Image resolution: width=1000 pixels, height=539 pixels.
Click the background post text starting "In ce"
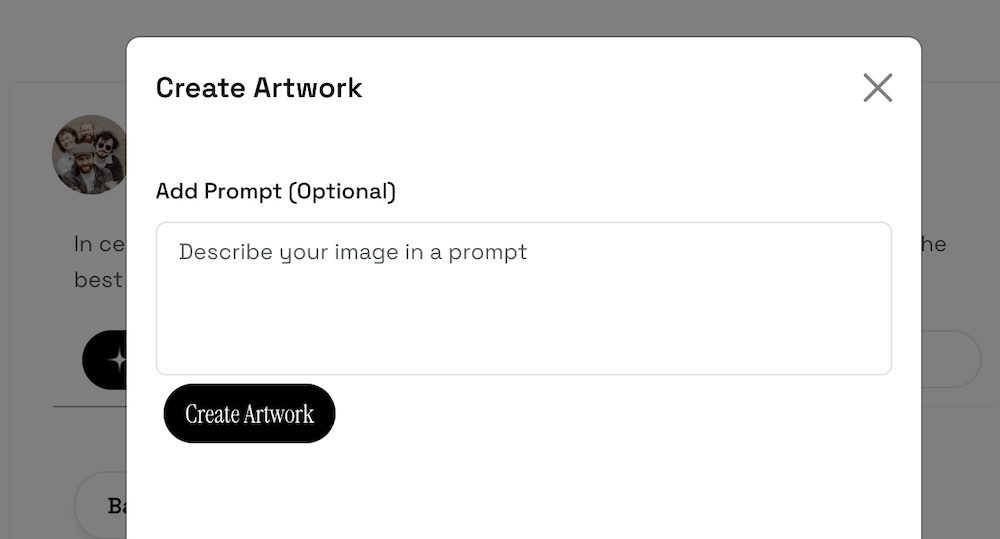point(99,244)
